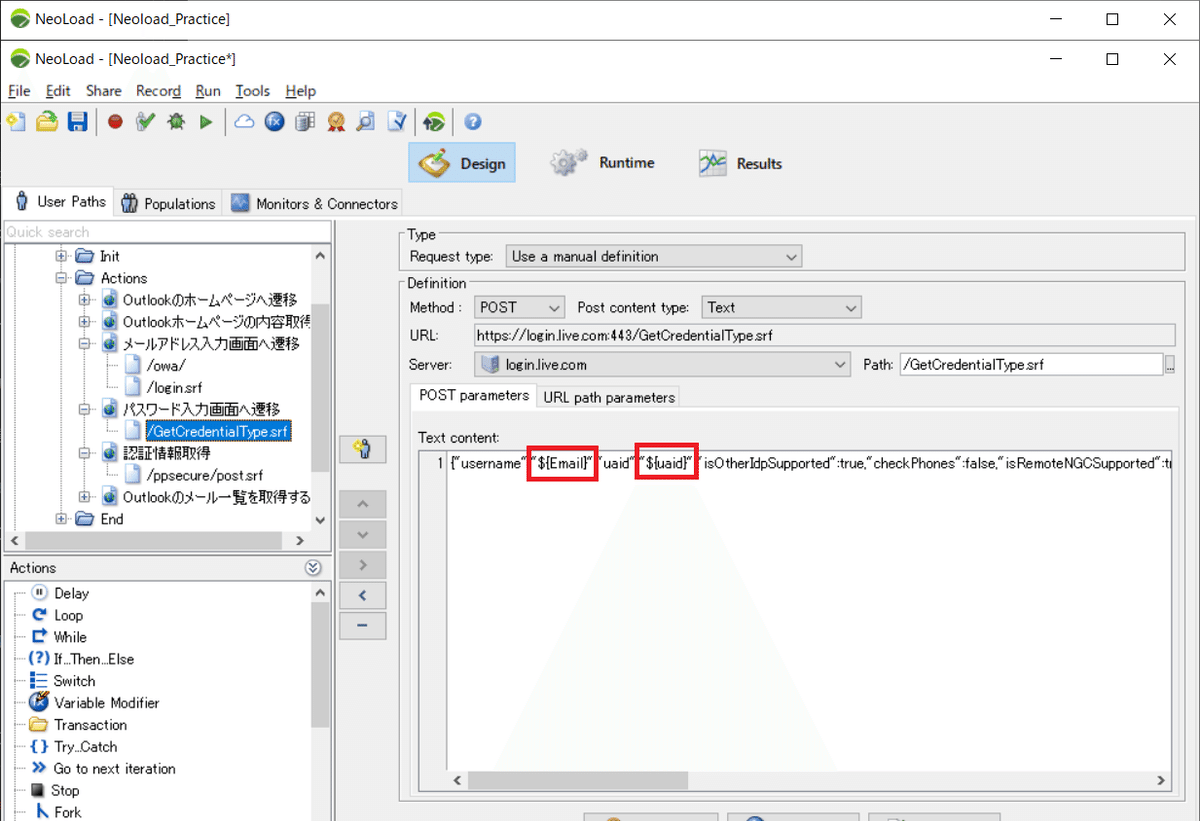Switch to Results section
1200x821 pixels.
[741, 163]
